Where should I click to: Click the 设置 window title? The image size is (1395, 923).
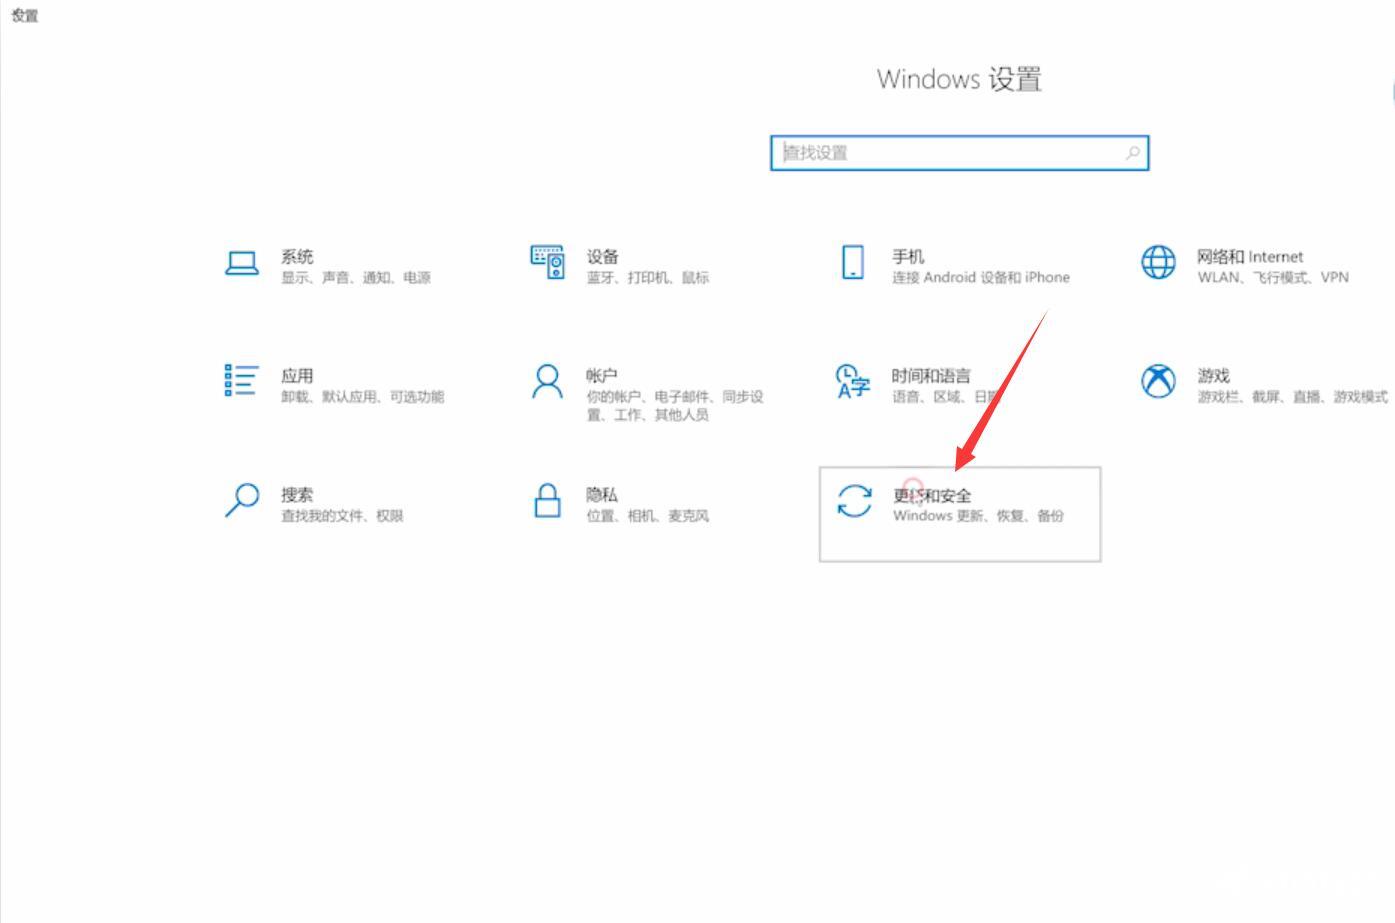pos(24,15)
